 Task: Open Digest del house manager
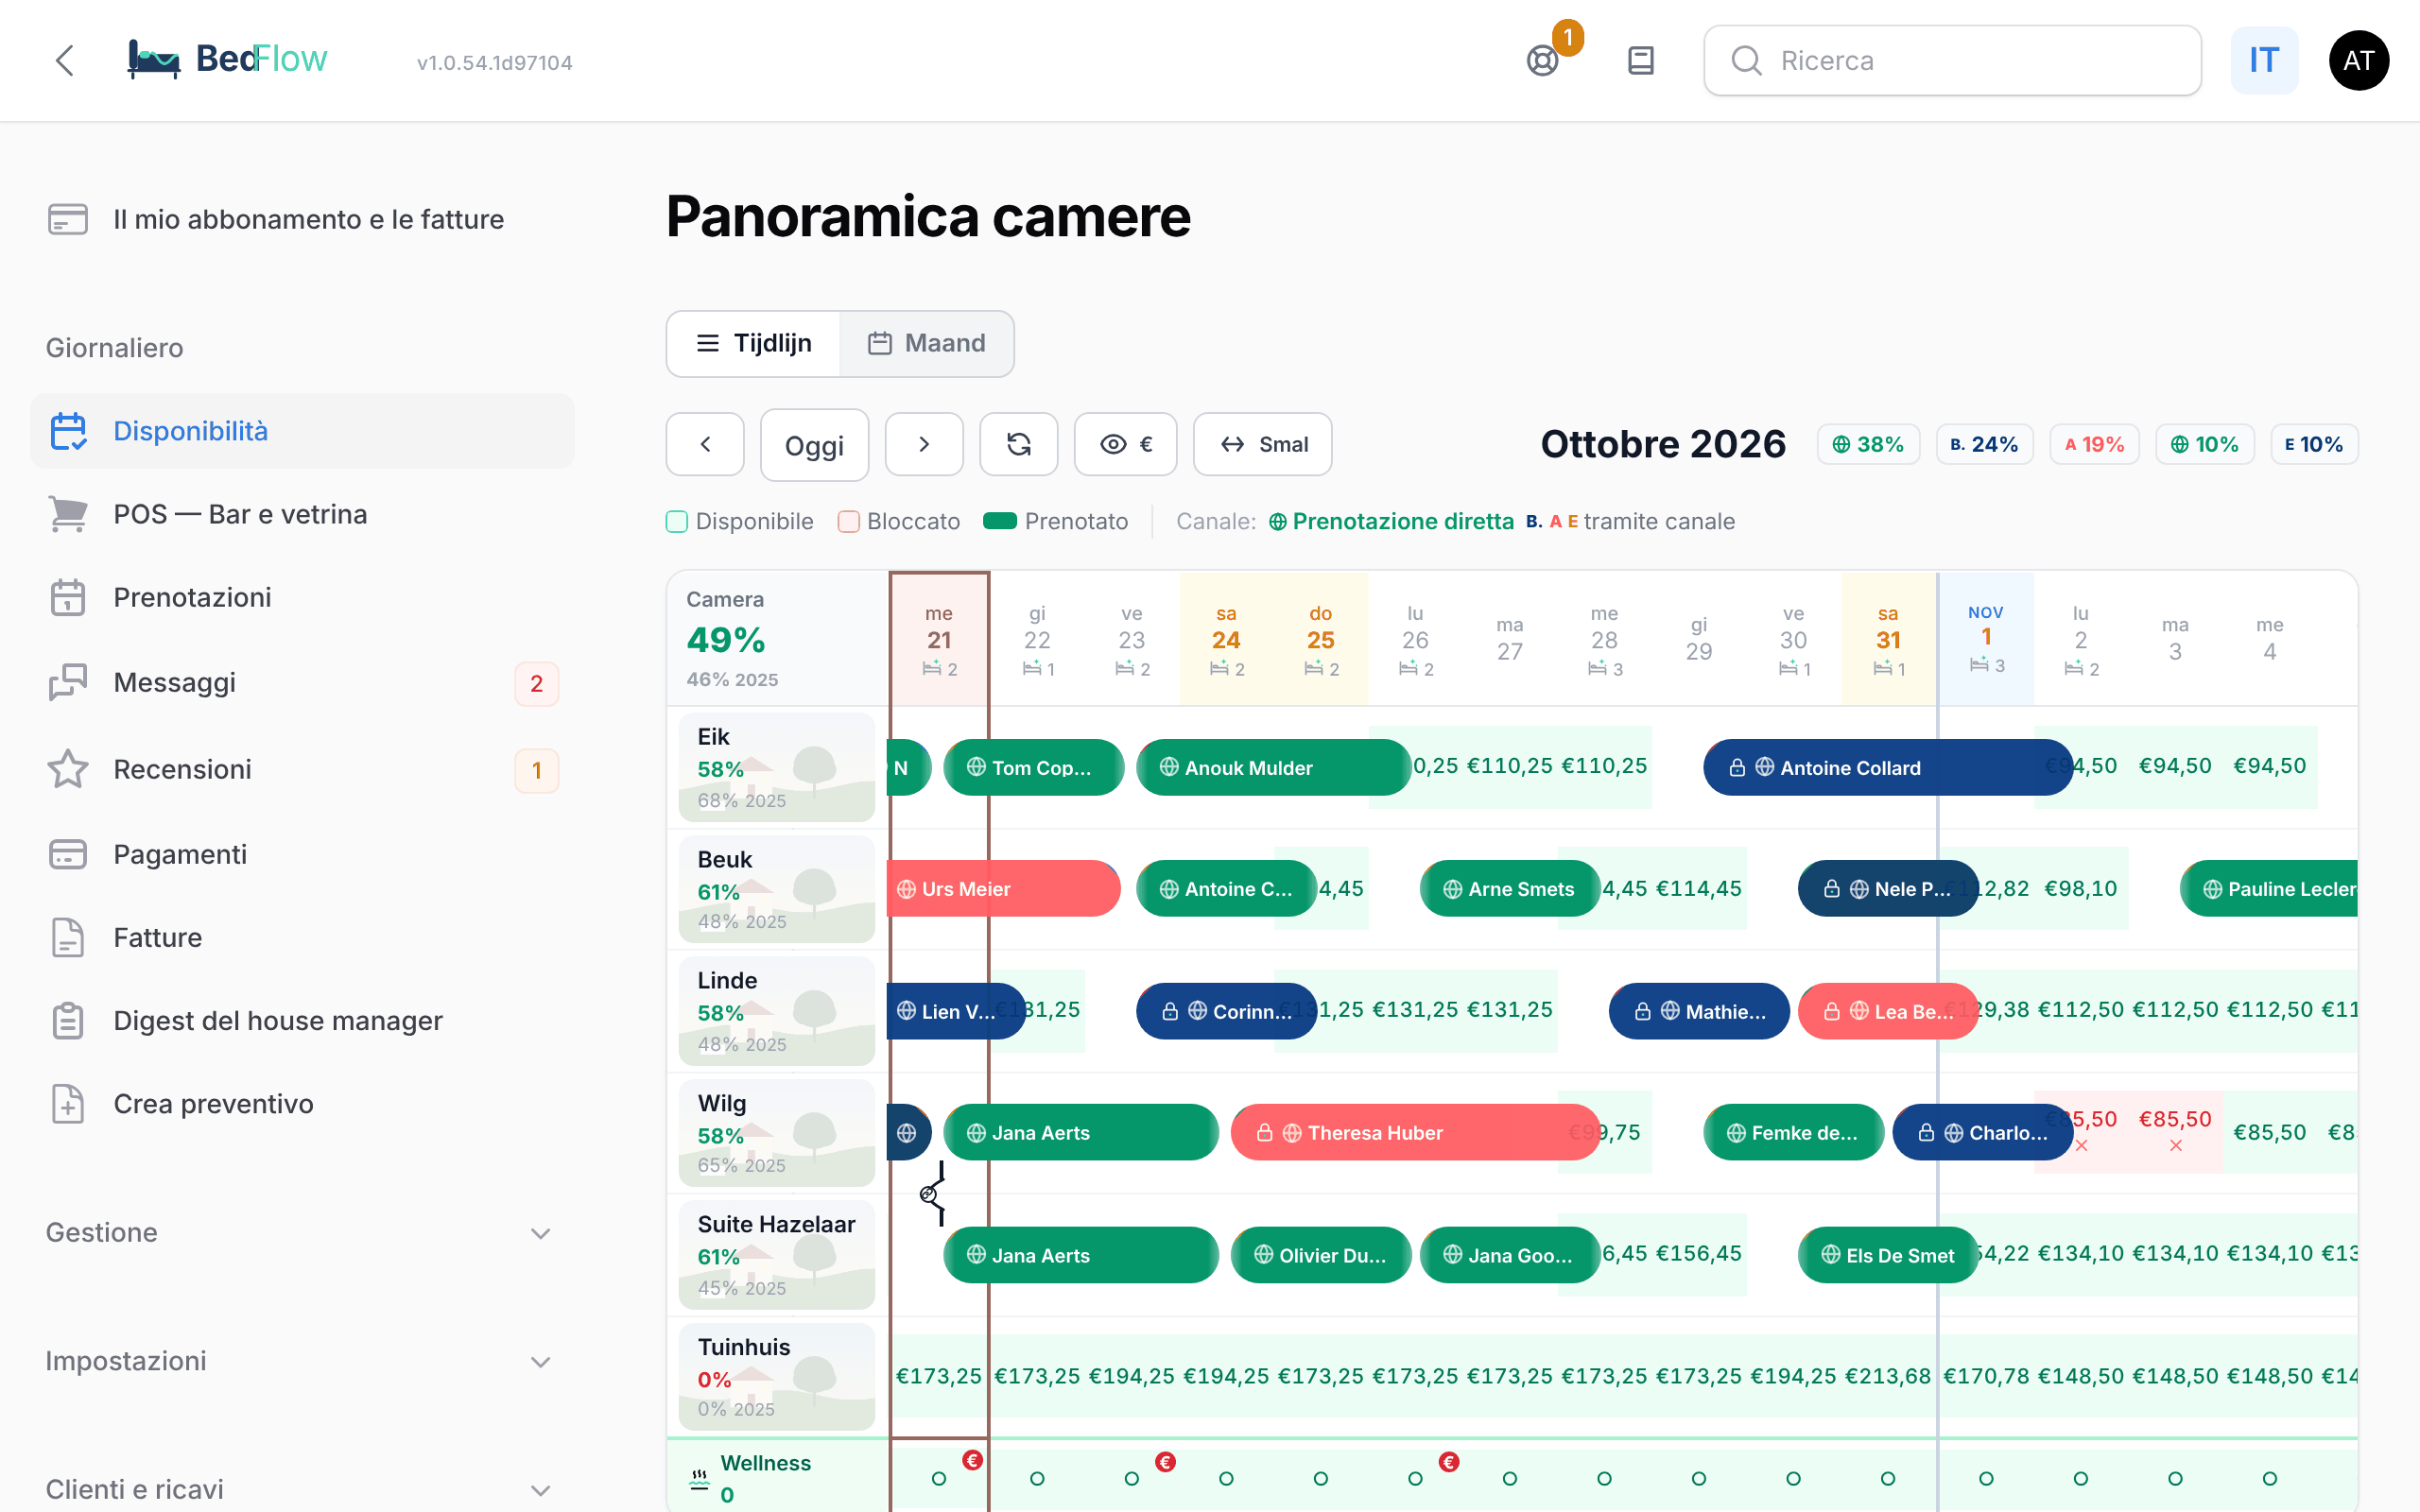302,1020
